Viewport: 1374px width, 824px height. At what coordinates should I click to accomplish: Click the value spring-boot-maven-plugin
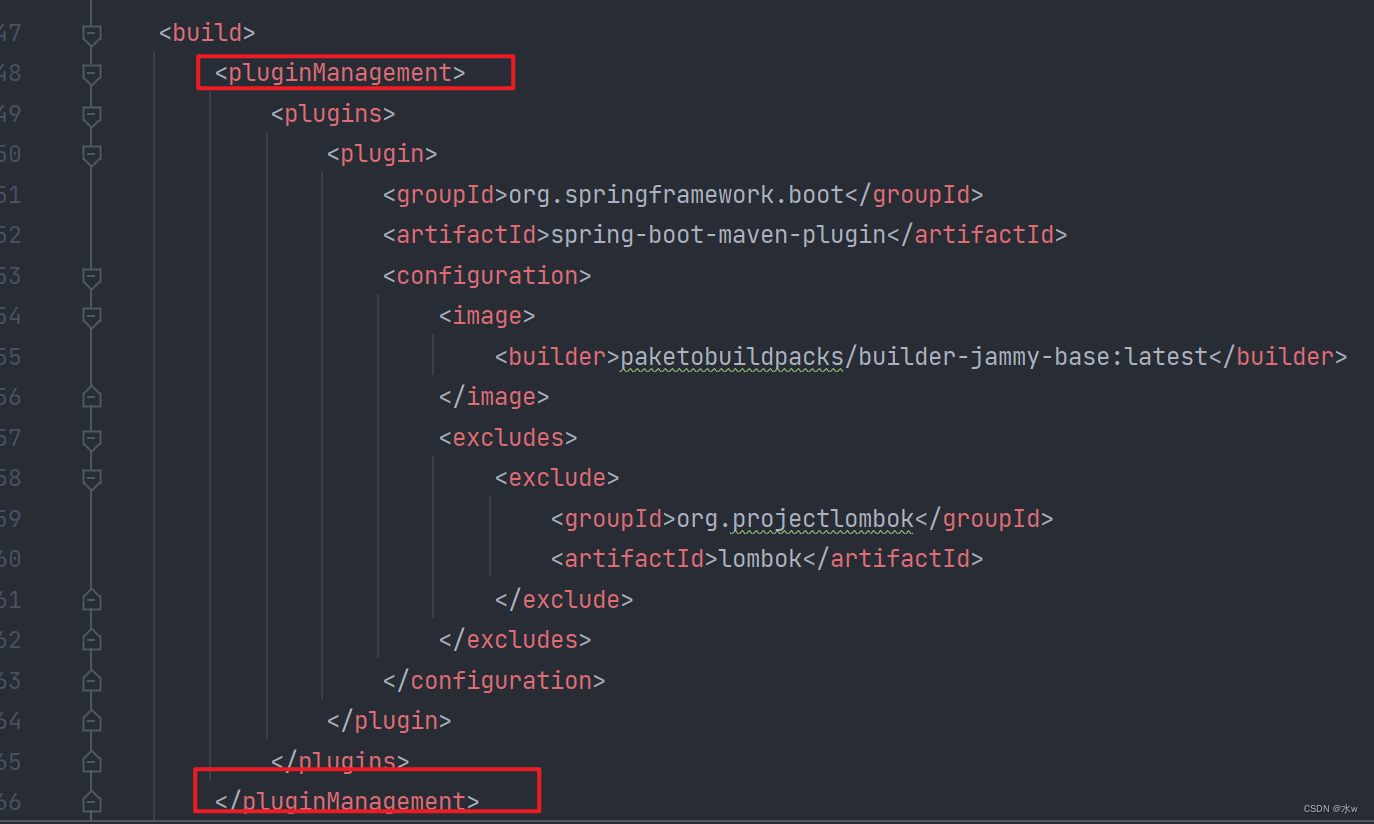719,235
